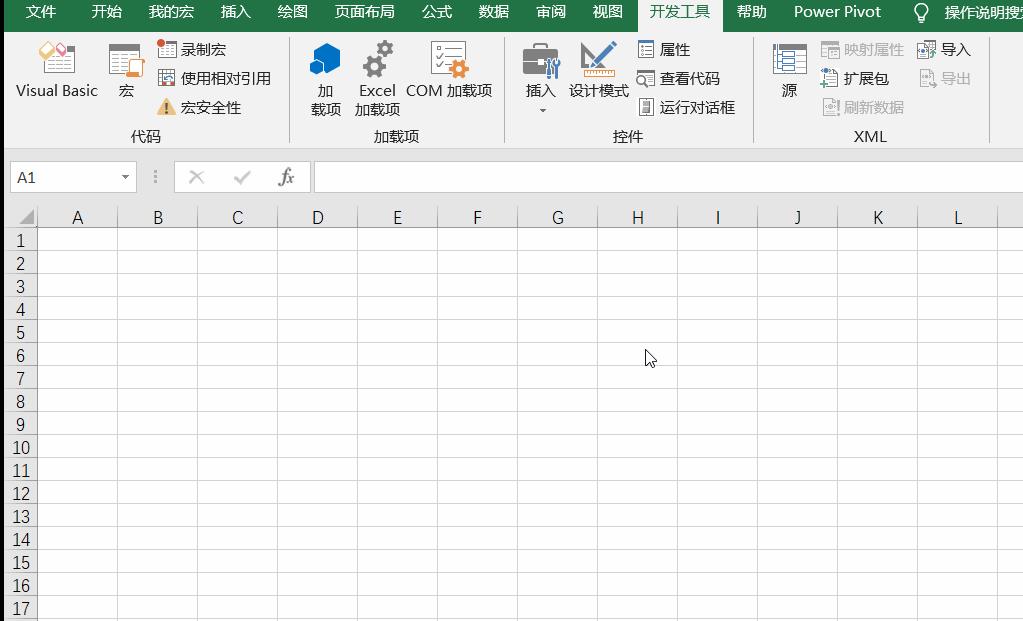Open the Power Pivot tab
Viewport: 1023px width, 621px height.
(838, 12)
